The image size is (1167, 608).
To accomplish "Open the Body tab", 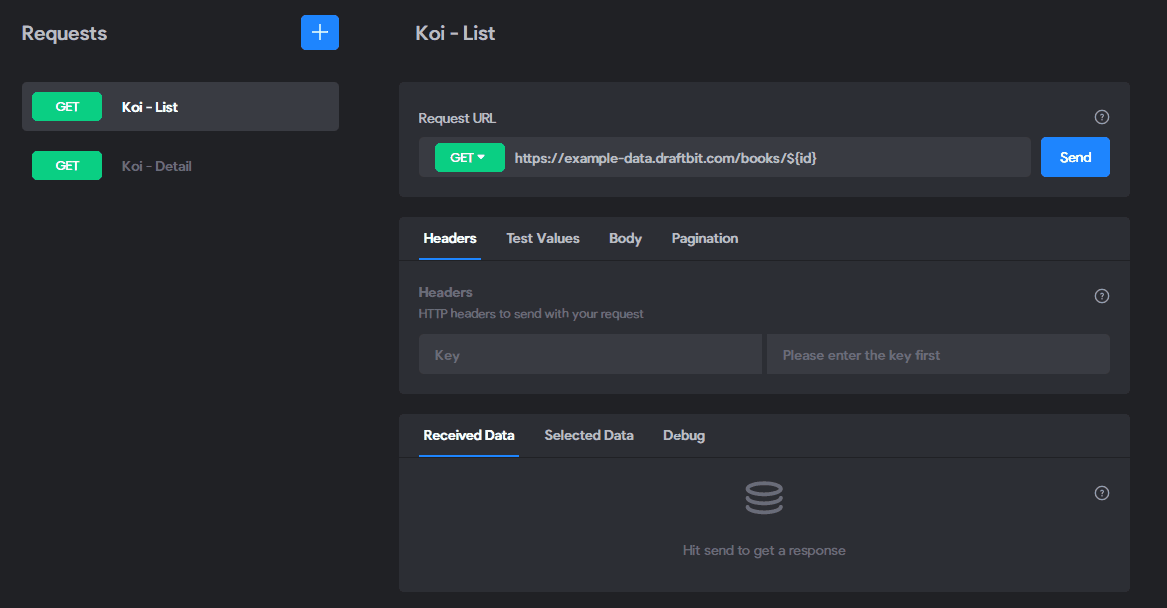I will tap(625, 238).
